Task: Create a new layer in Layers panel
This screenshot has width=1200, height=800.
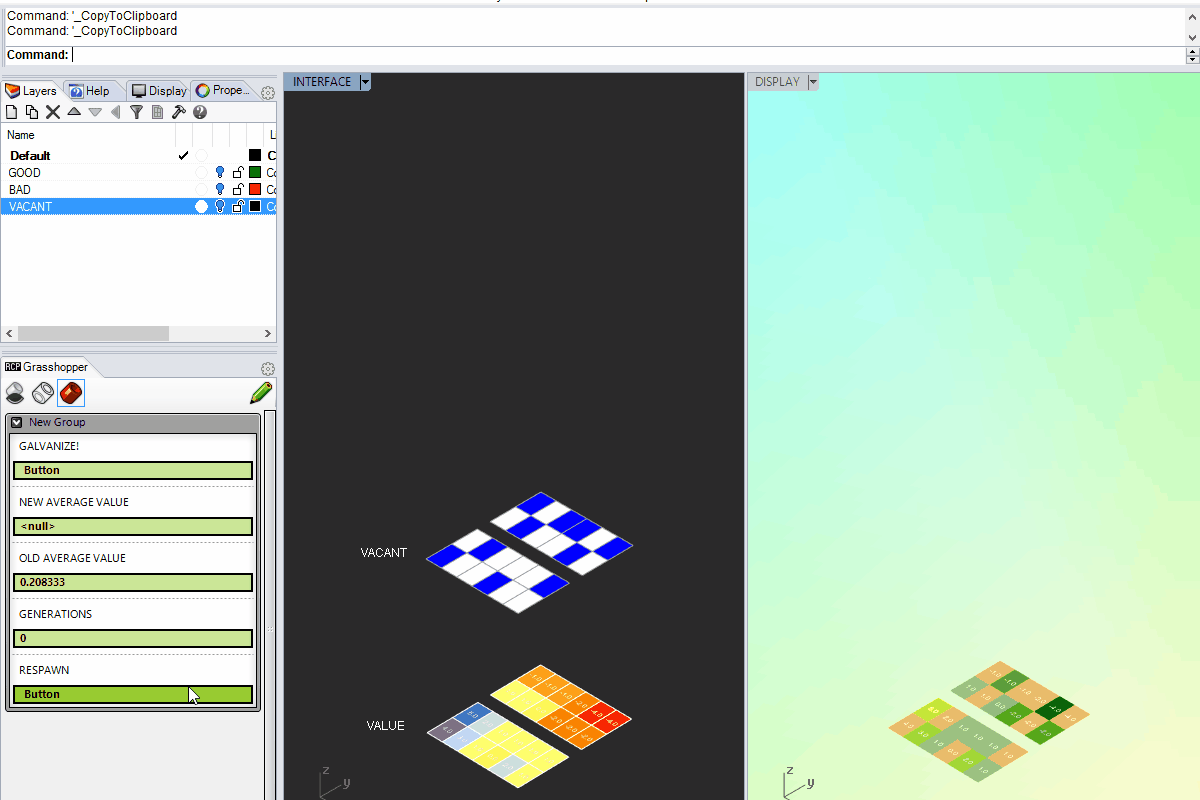Action: coord(12,112)
